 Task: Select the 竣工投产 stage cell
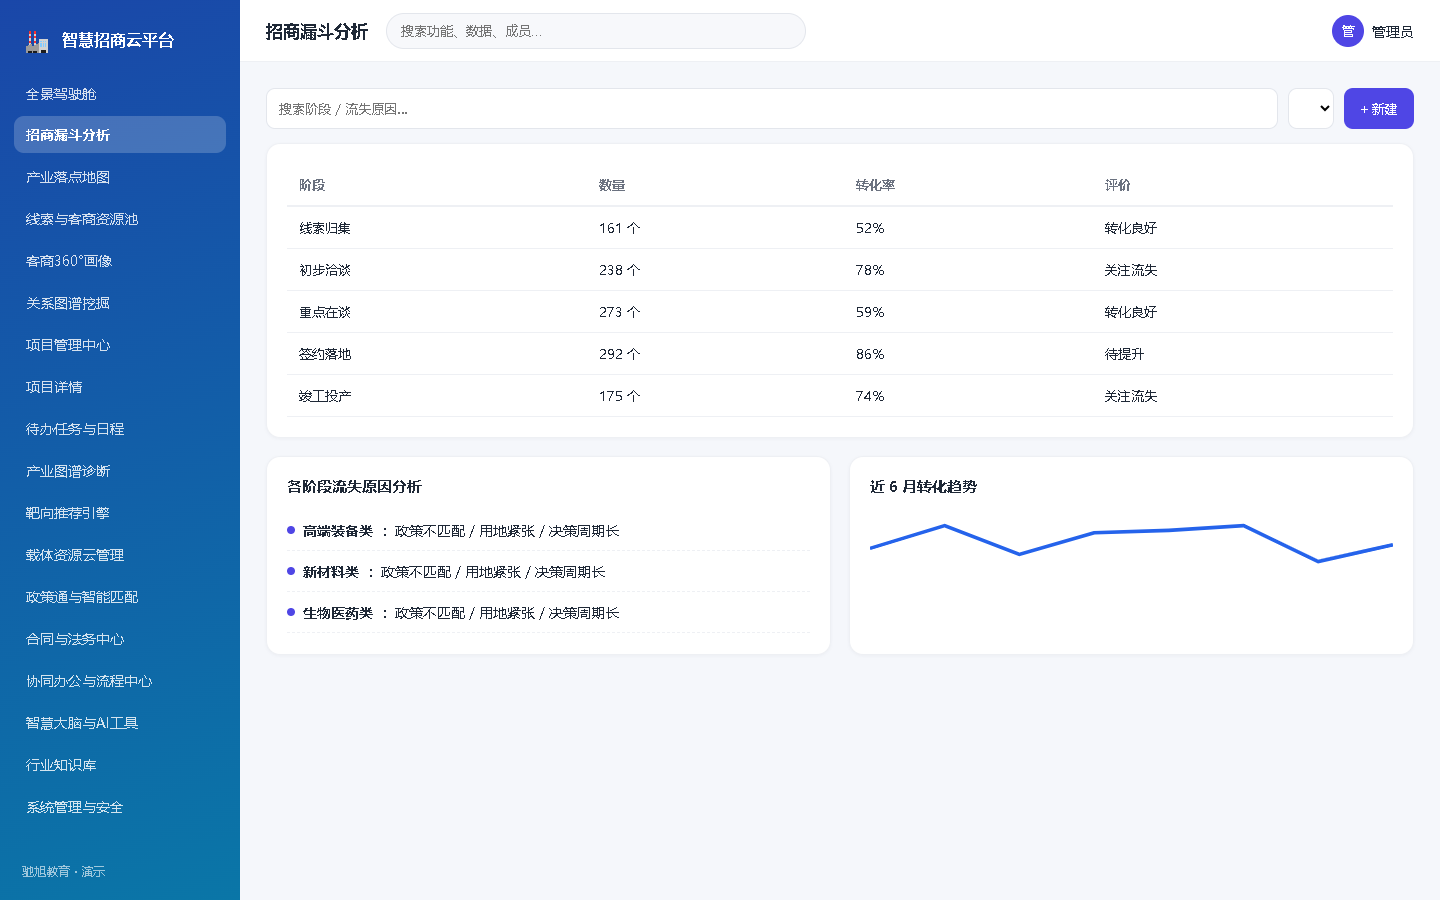pyautogui.click(x=325, y=396)
